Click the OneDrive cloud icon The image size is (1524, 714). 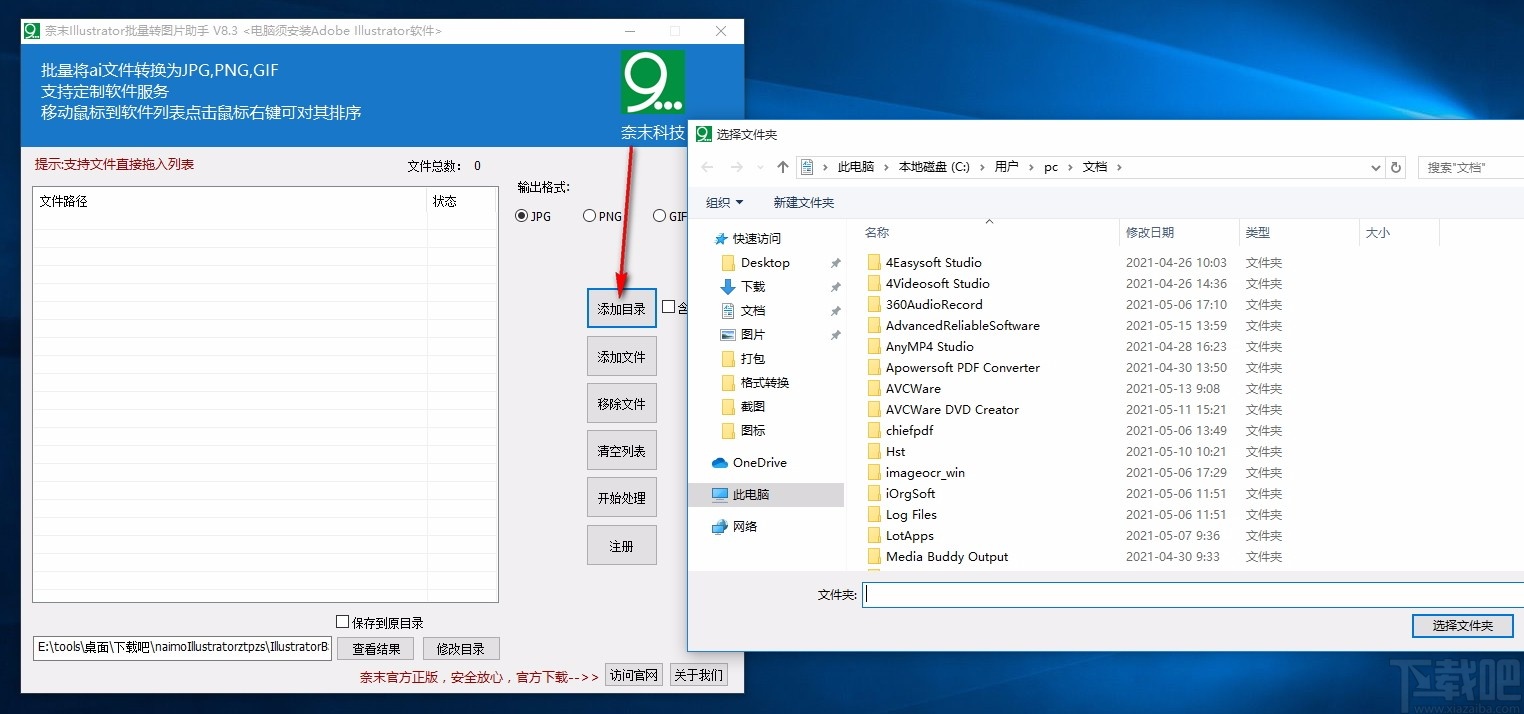tap(720, 463)
